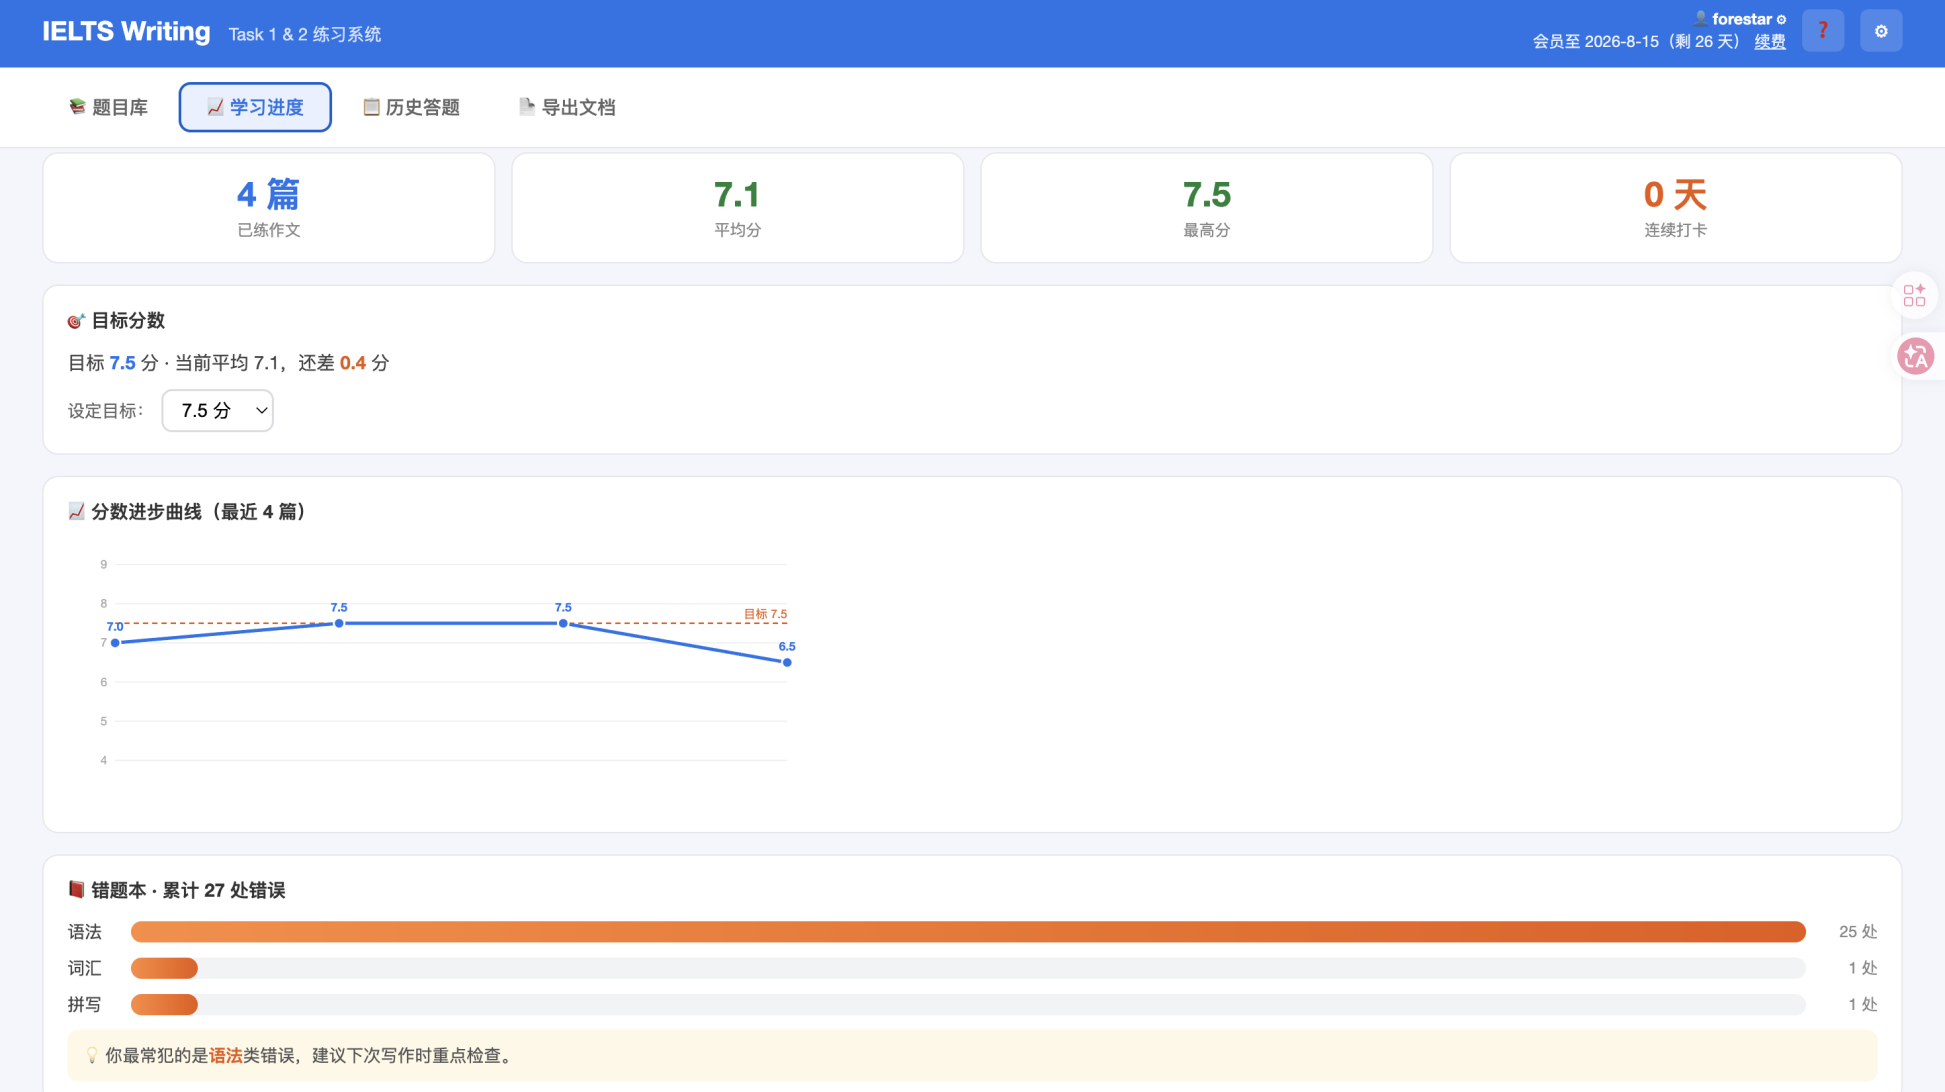Open the grid sparkle floating widget icon
The height and width of the screenshot is (1092, 1945).
pyautogui.click(x=1914, y=295)
